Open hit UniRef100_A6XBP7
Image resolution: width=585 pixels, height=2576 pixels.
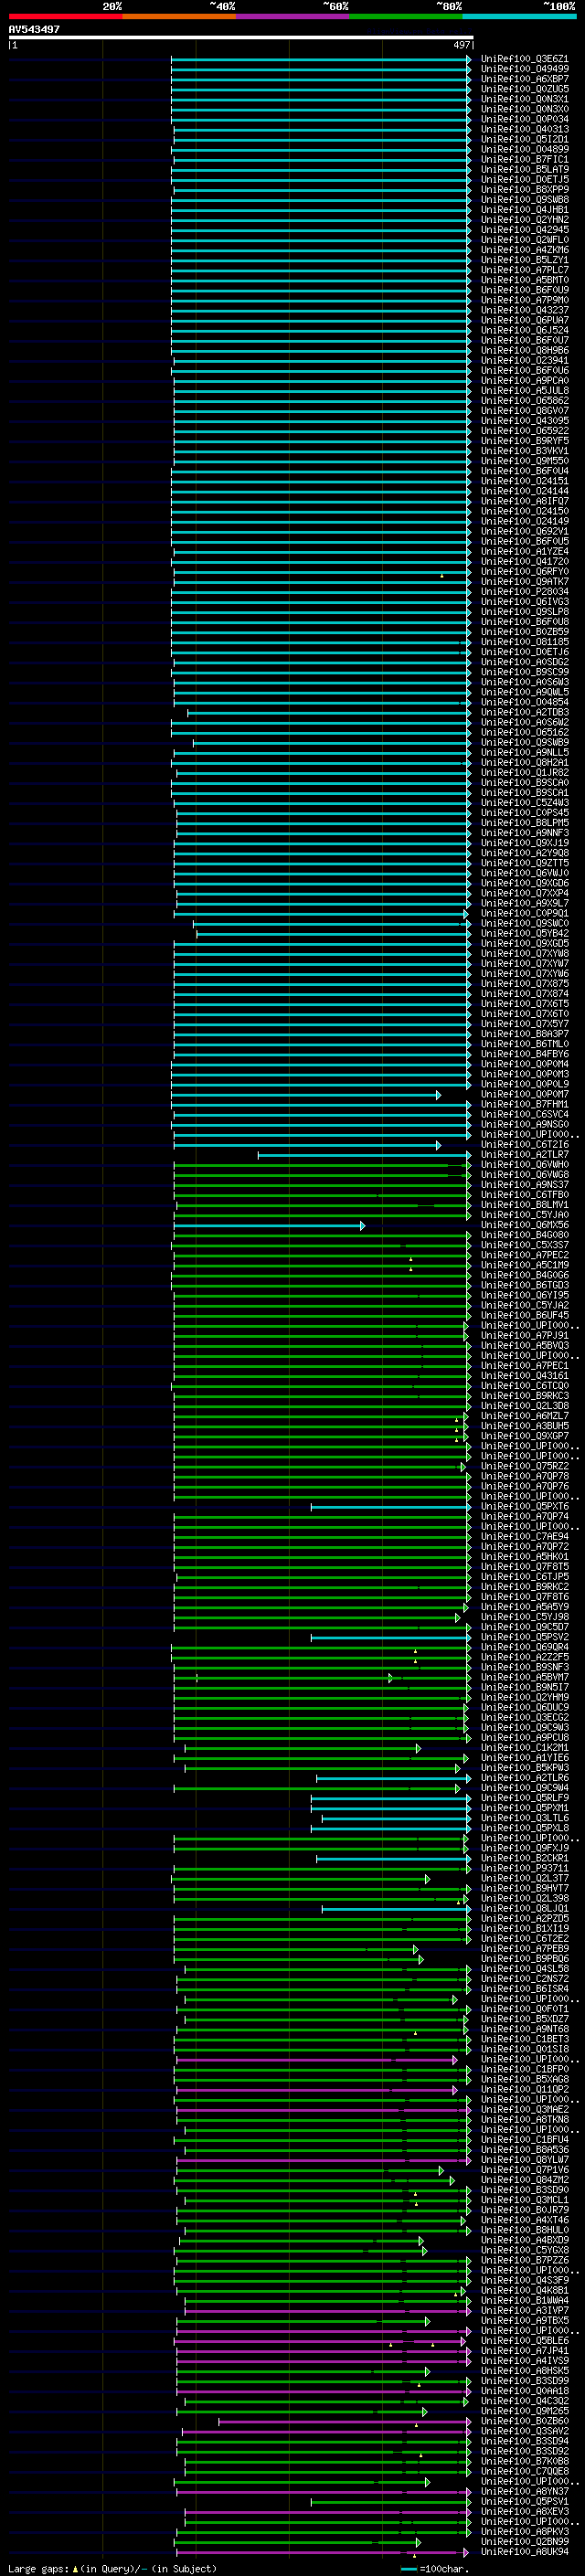(524, 79)
